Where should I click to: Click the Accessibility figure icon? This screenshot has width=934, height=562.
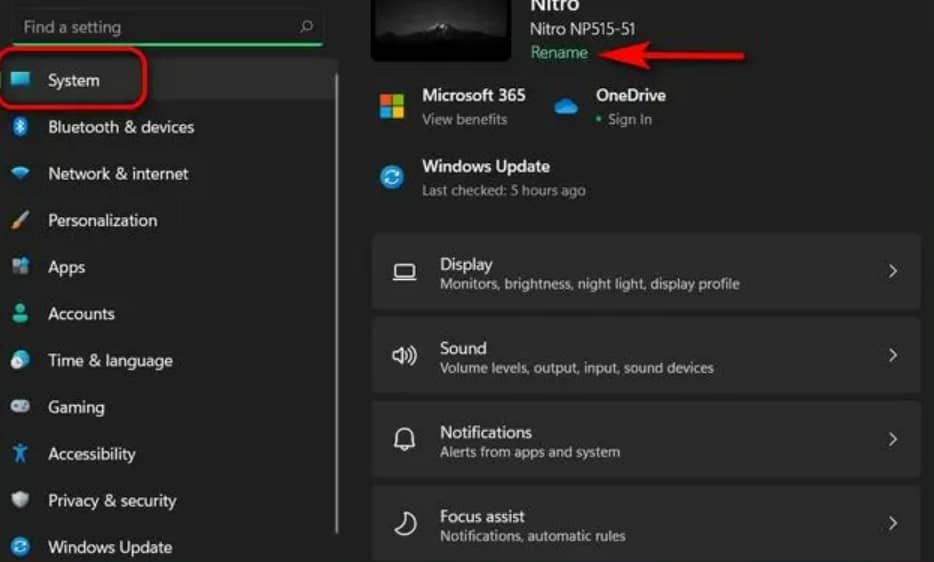click(20, 453)
